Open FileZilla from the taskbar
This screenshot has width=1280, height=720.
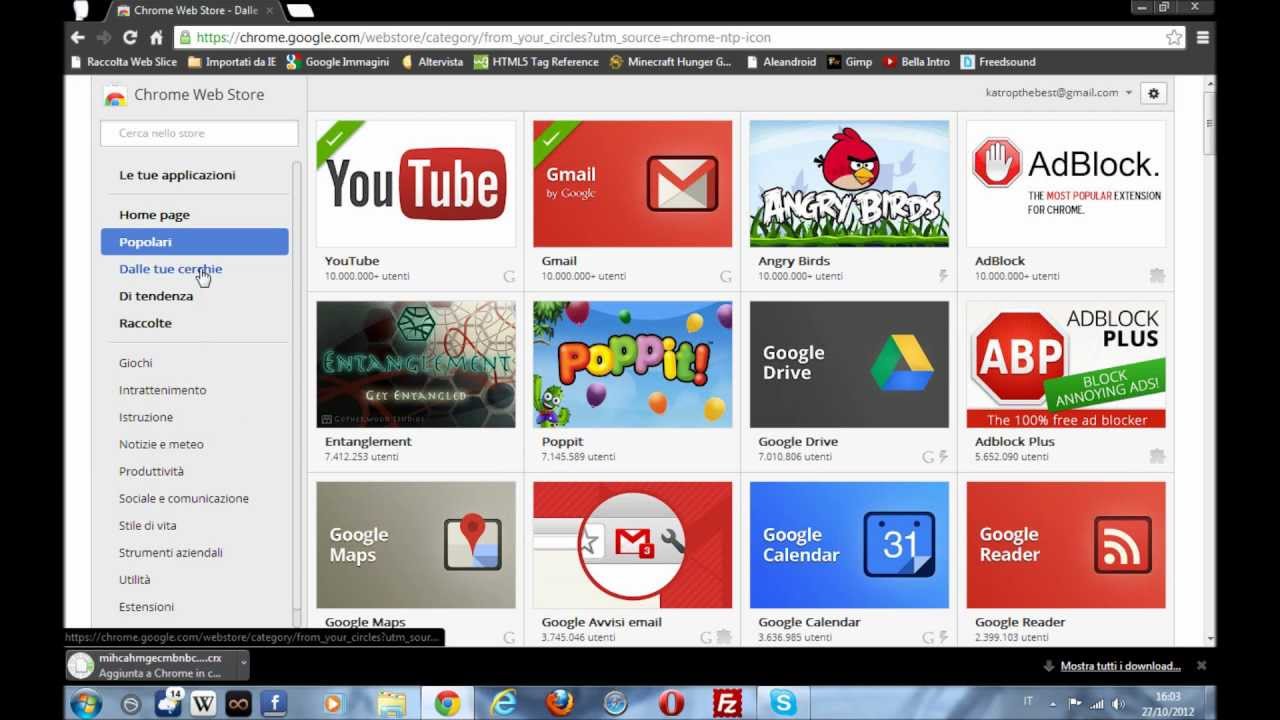tap(727, 704)
